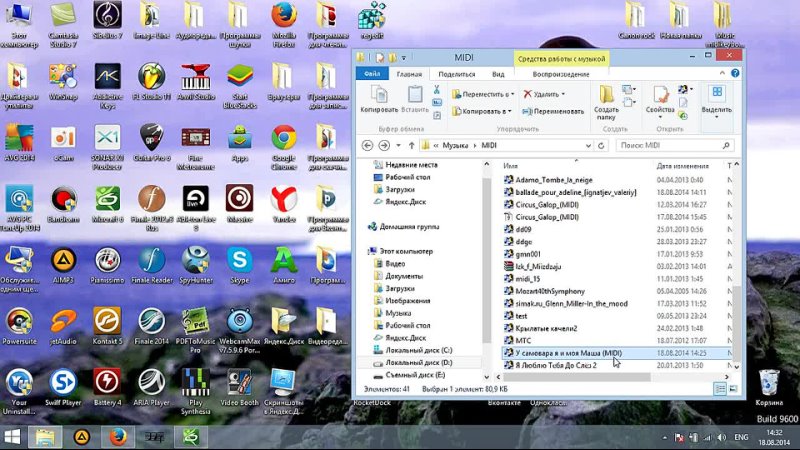Select the Mozilla Firefox desktop icon
The width and height of the screenshot is (800, 450).
(284, 24)
